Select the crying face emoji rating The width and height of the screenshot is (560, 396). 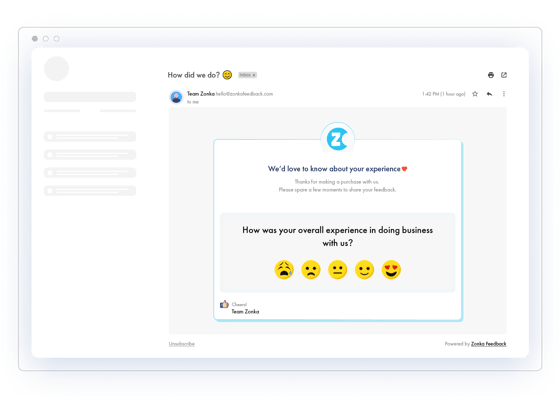(x=284, y=270)
